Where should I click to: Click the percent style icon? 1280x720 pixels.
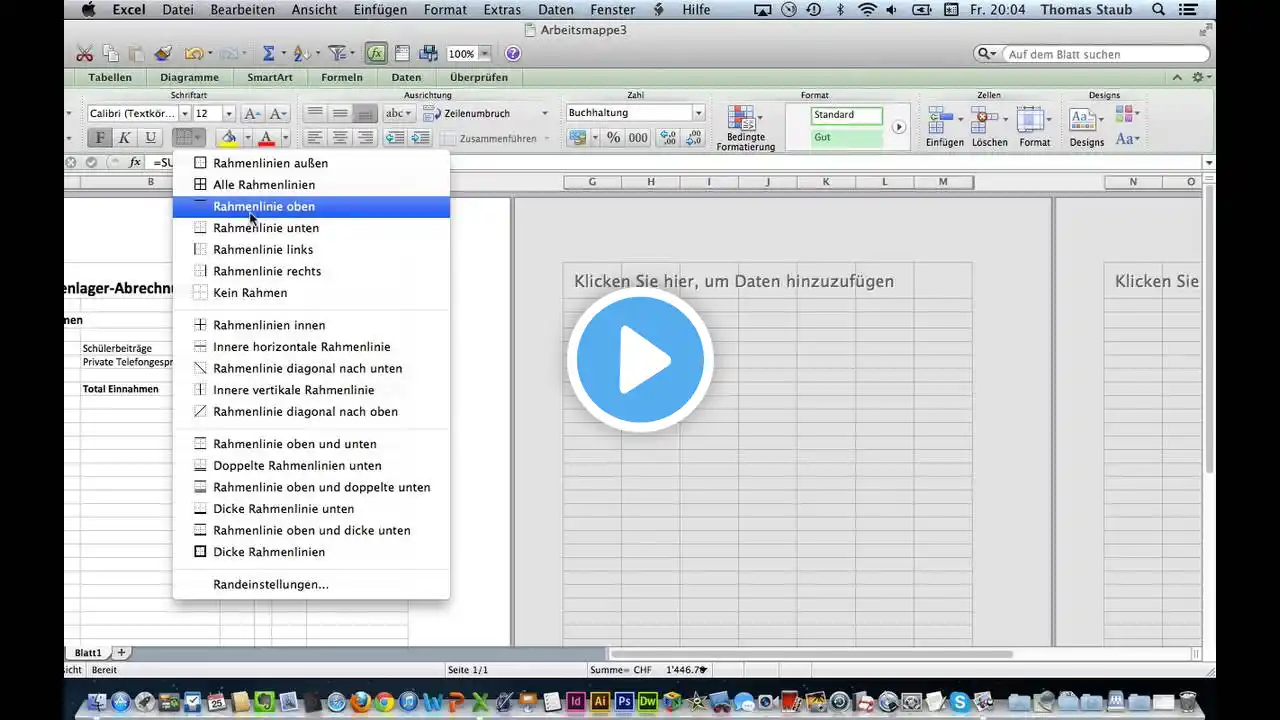612,138
